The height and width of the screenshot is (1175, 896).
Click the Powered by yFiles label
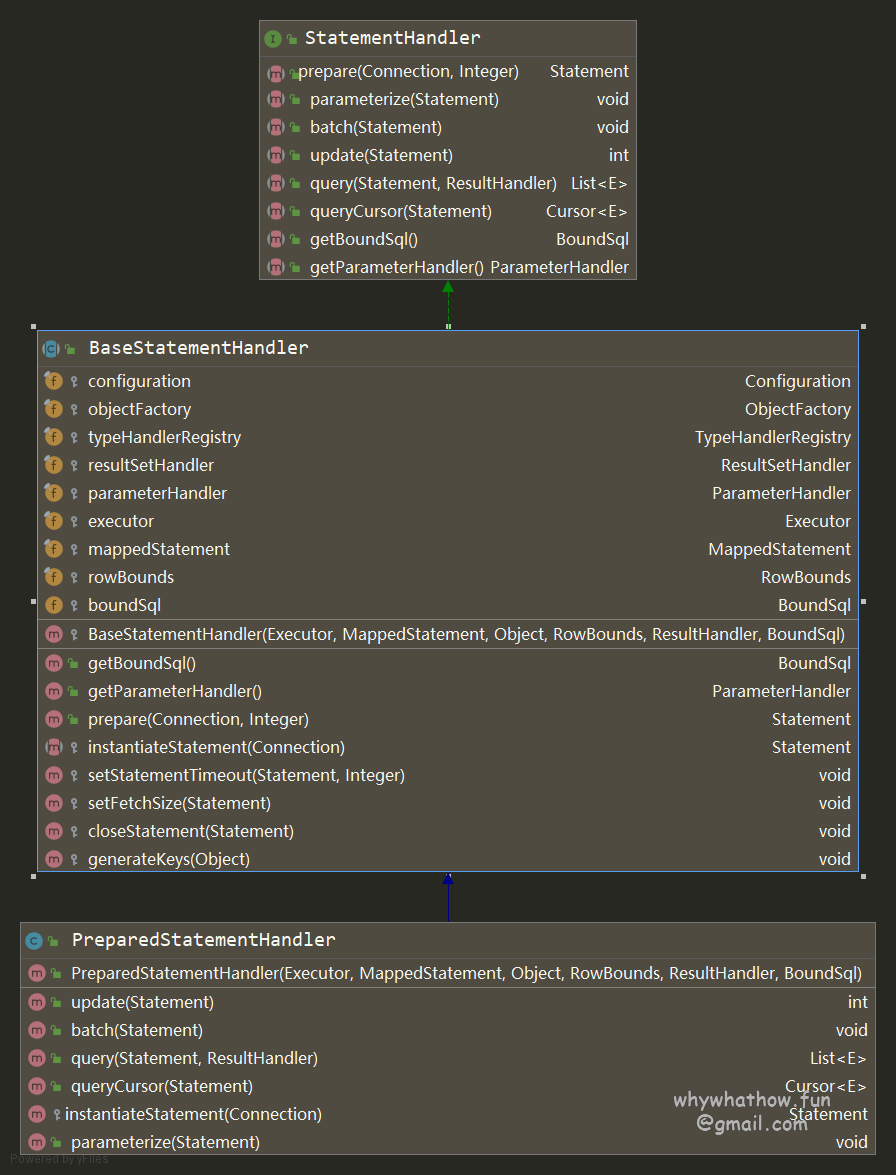pos(59,1159)
